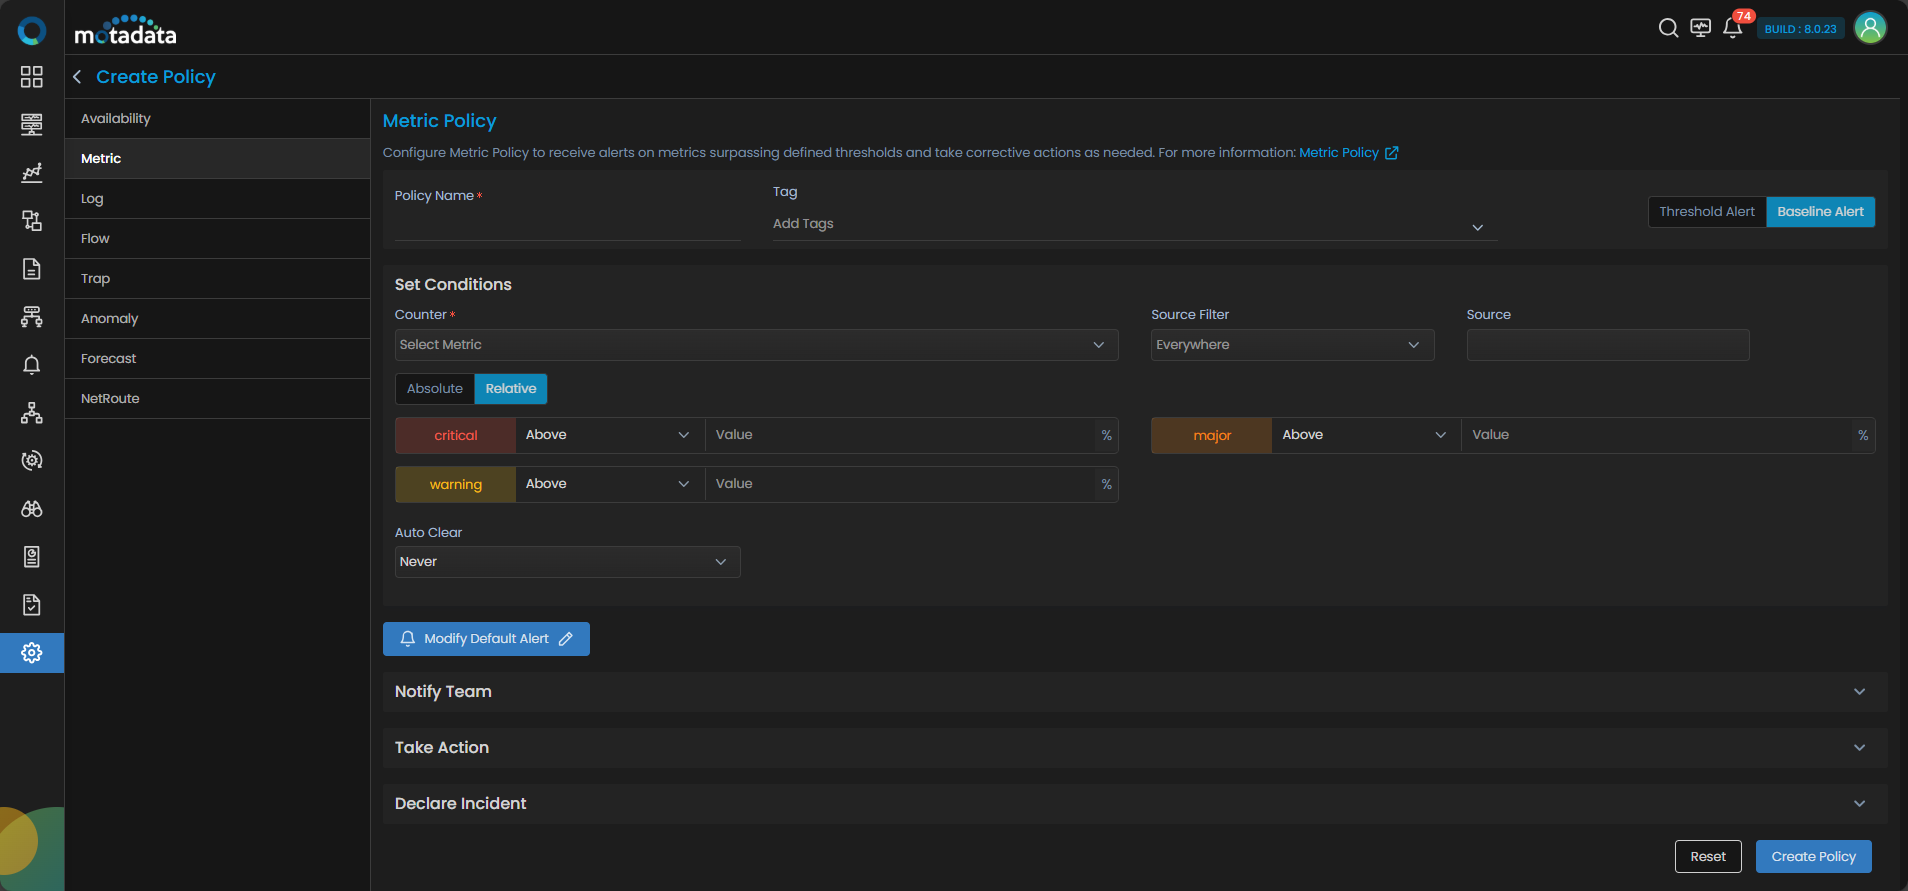Open the alerts bell icon in sidebar
1908x891 pixels.
[32, 365]
